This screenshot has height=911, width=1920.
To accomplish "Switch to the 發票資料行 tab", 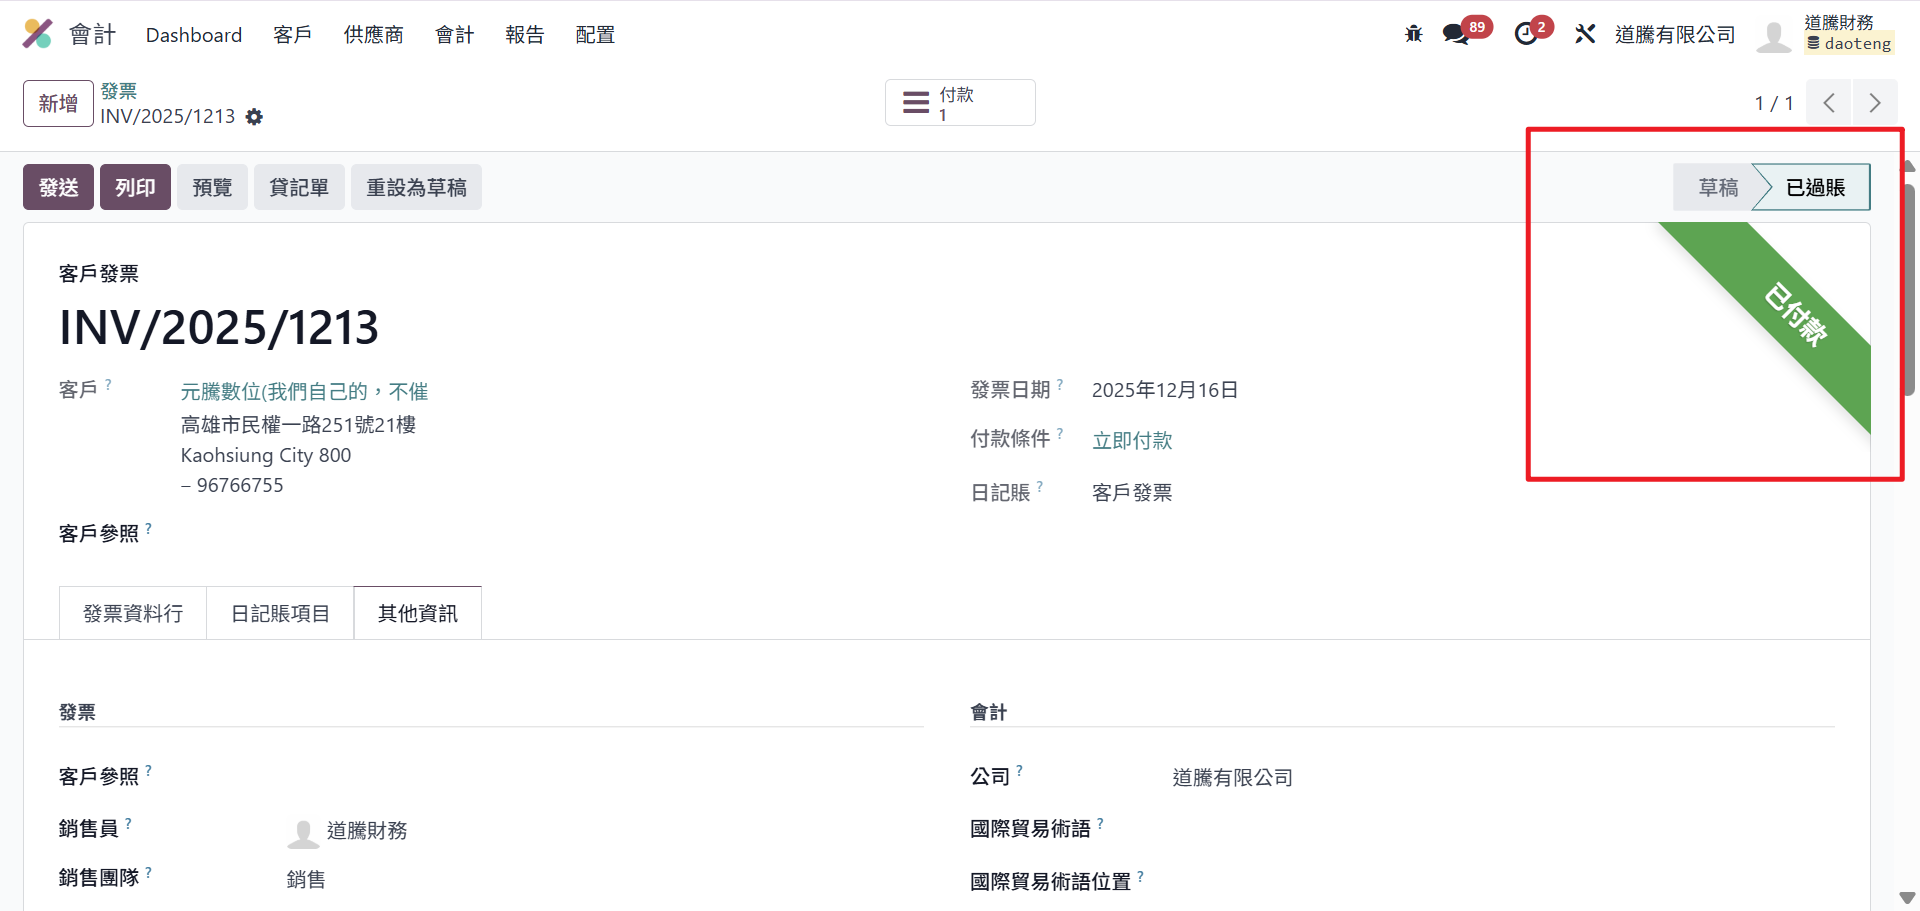I will 133,613.
